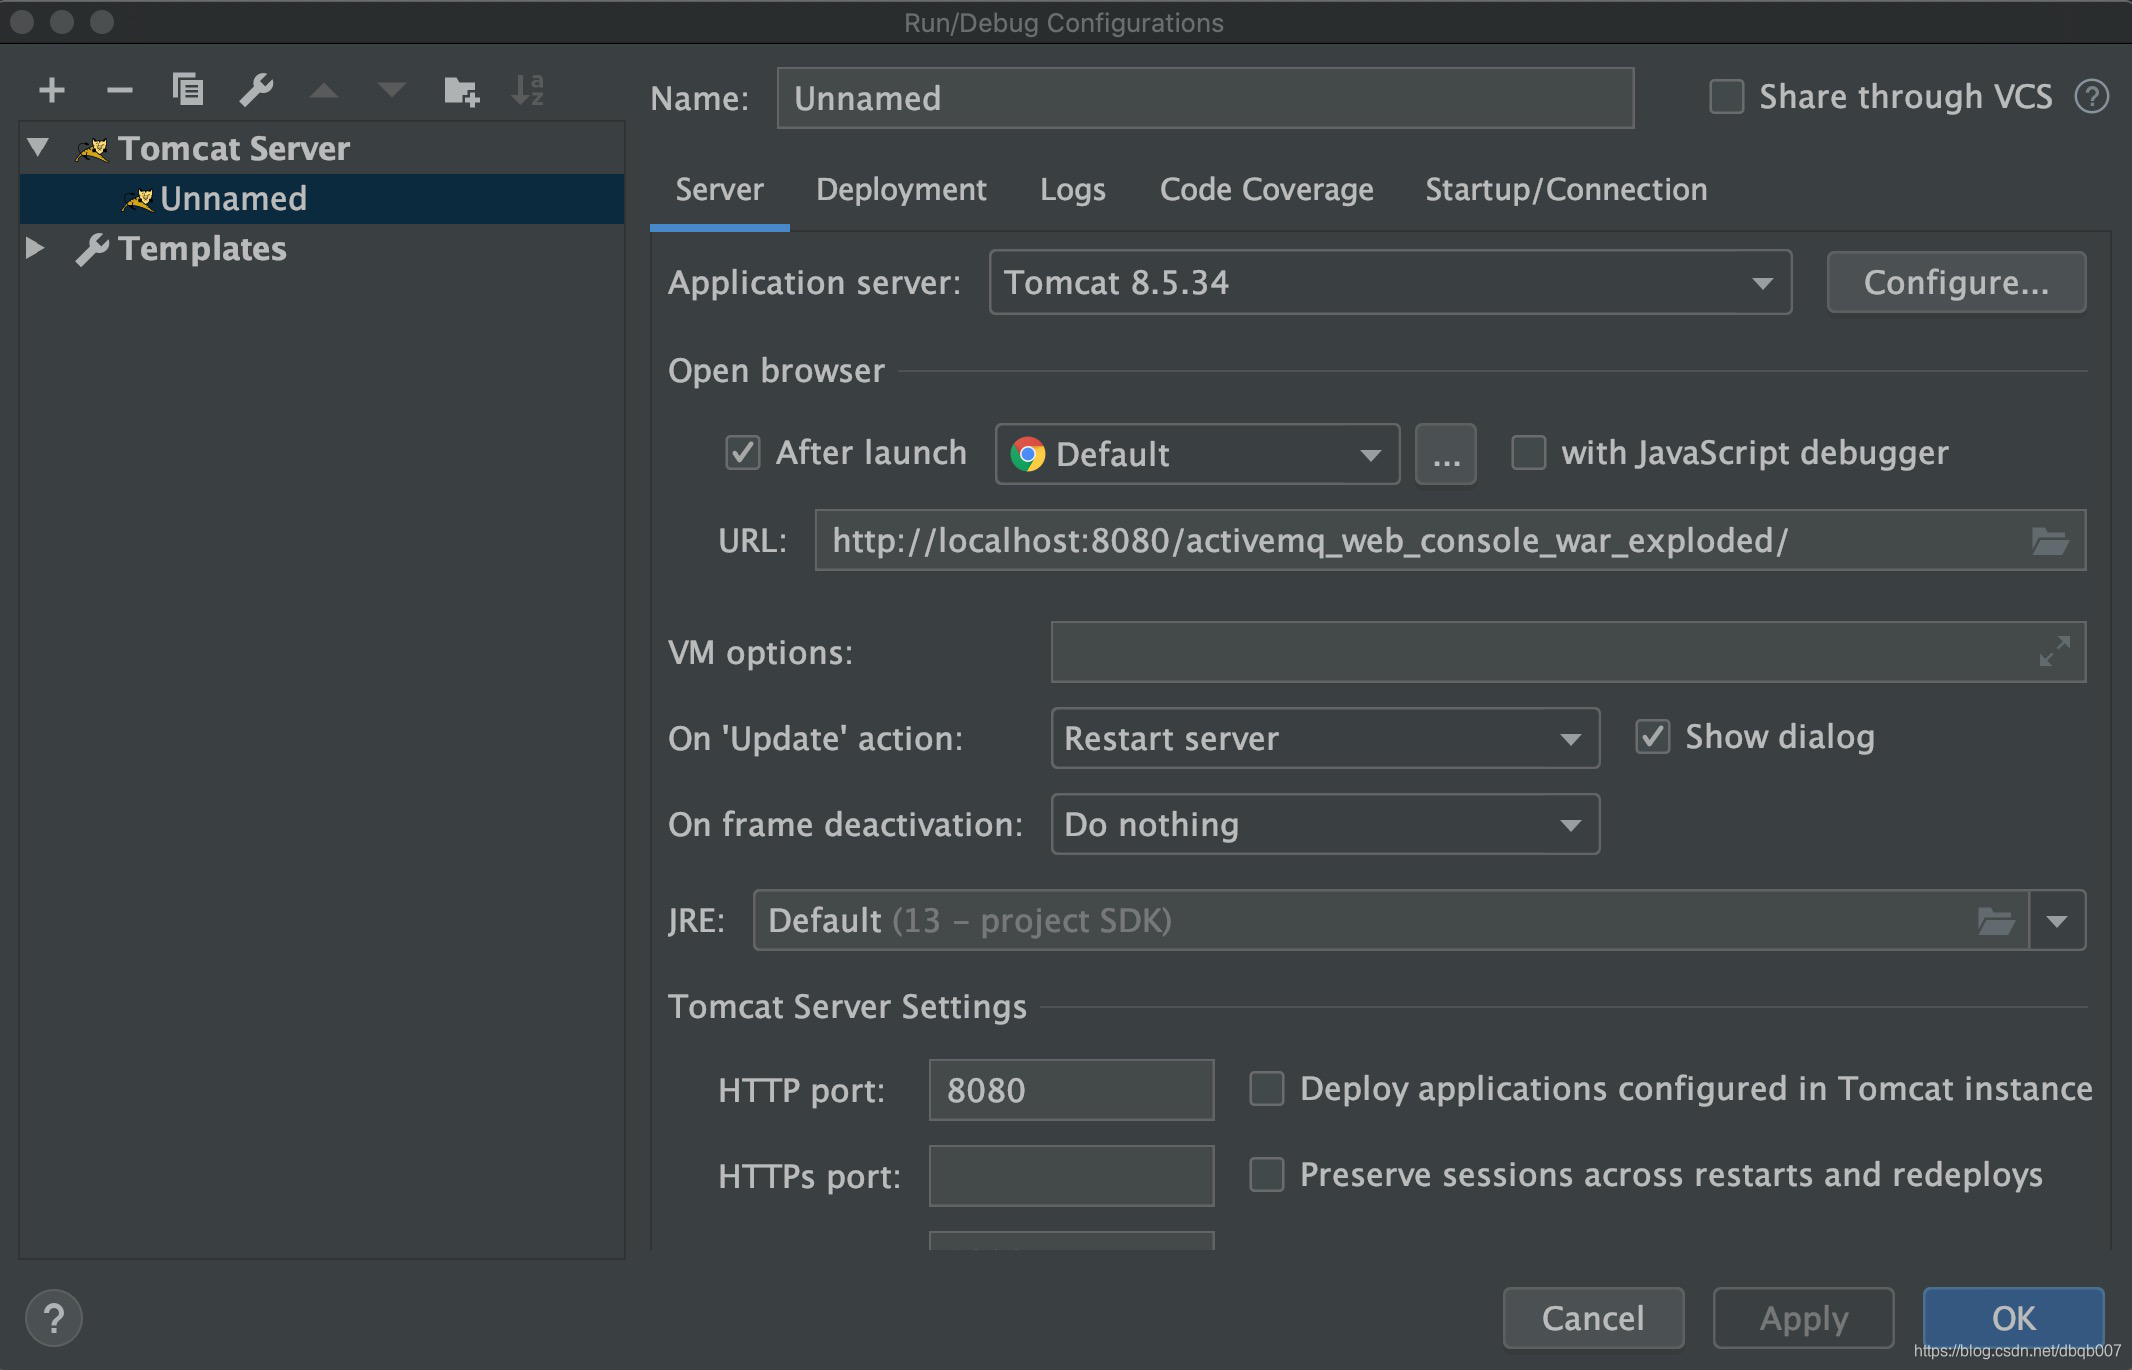The height and width of the screenshot is (1370, 2132).
Task: Switch to the Startup/Connection tab
Action: (x=1566, y=190)
